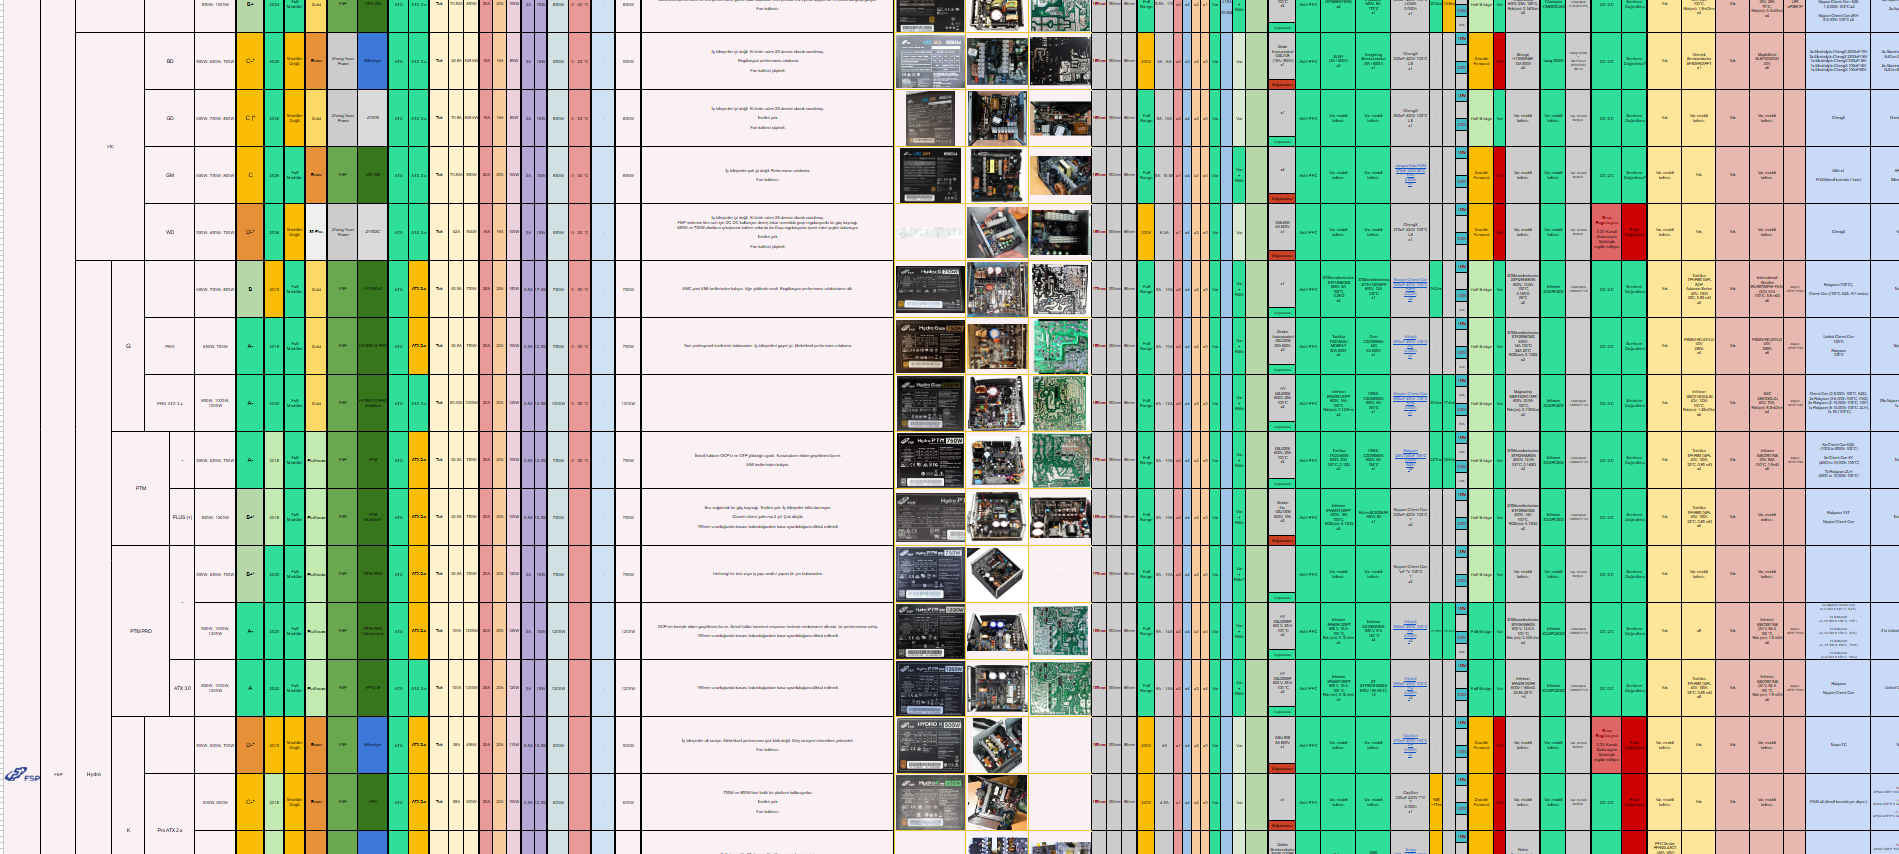The height and width of the screenshot is (854, 1899).
Task: Click the FSP brand logo image
Action: 21,775
